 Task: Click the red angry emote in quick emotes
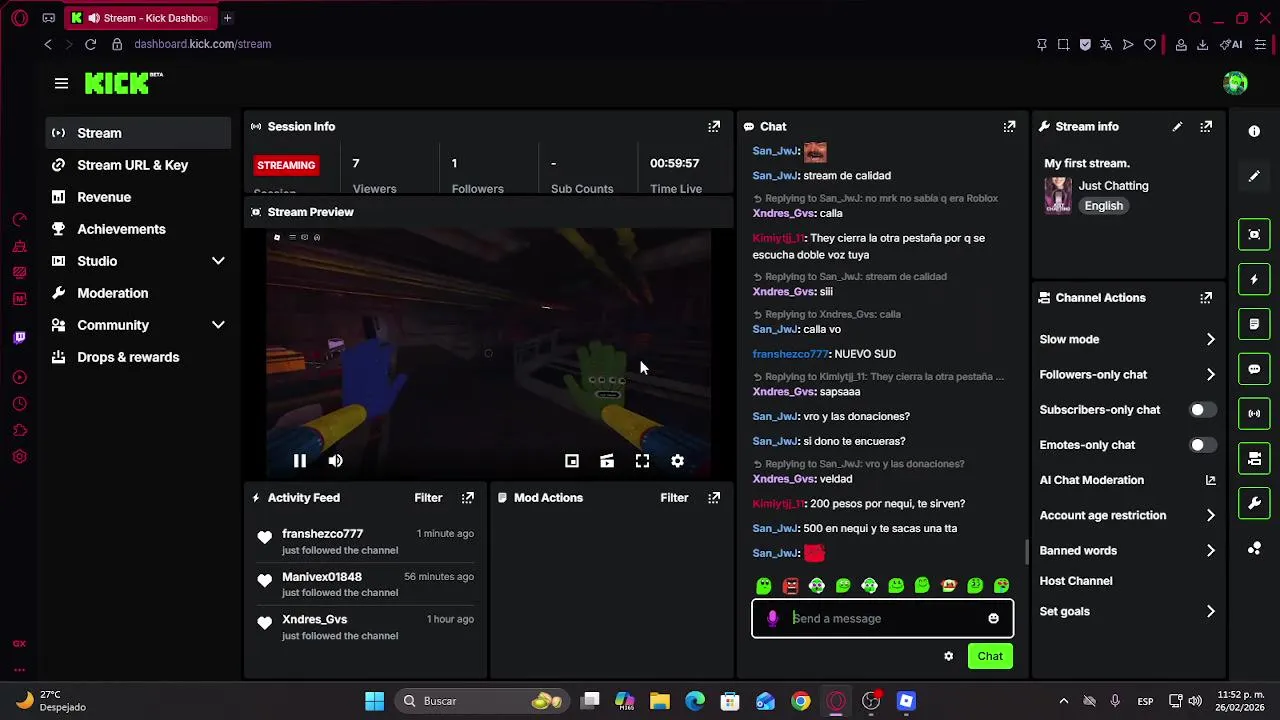pos(790,586)
